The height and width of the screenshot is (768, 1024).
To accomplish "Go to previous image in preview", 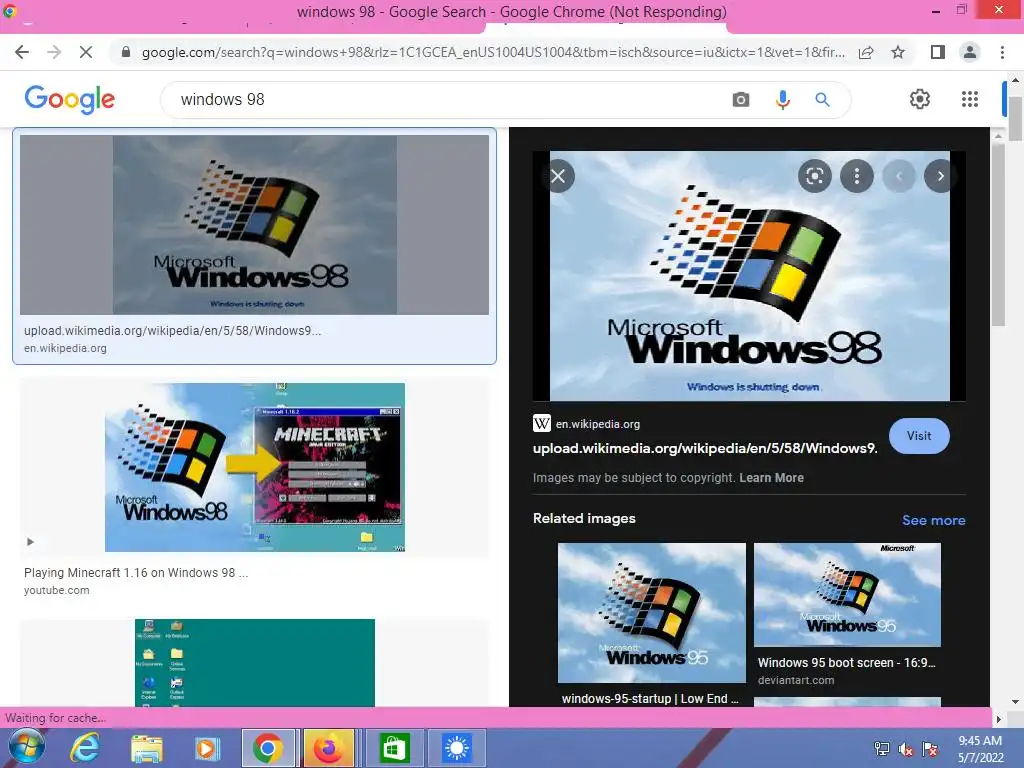I will click(x=899, y=176).
